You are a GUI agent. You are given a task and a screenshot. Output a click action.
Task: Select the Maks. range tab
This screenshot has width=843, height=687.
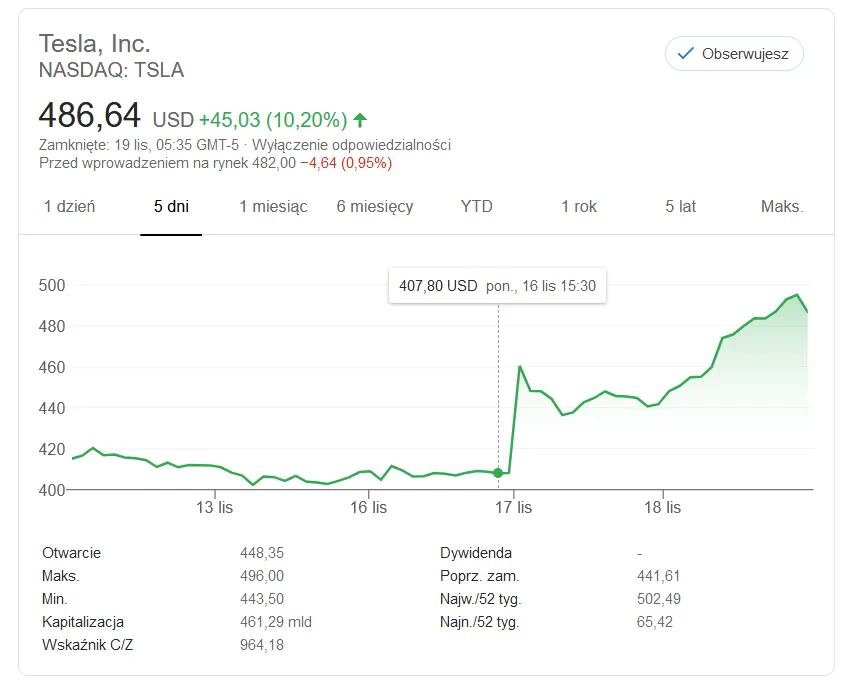782,206
